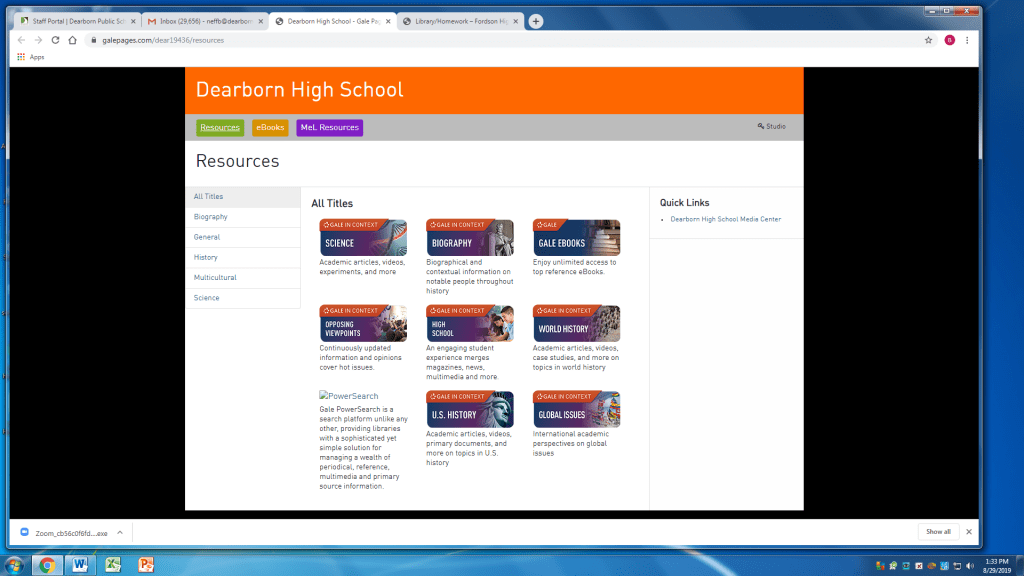Open Microsoft Excel from the taskbar
1024x576 pixels.
tap(113, 565)
